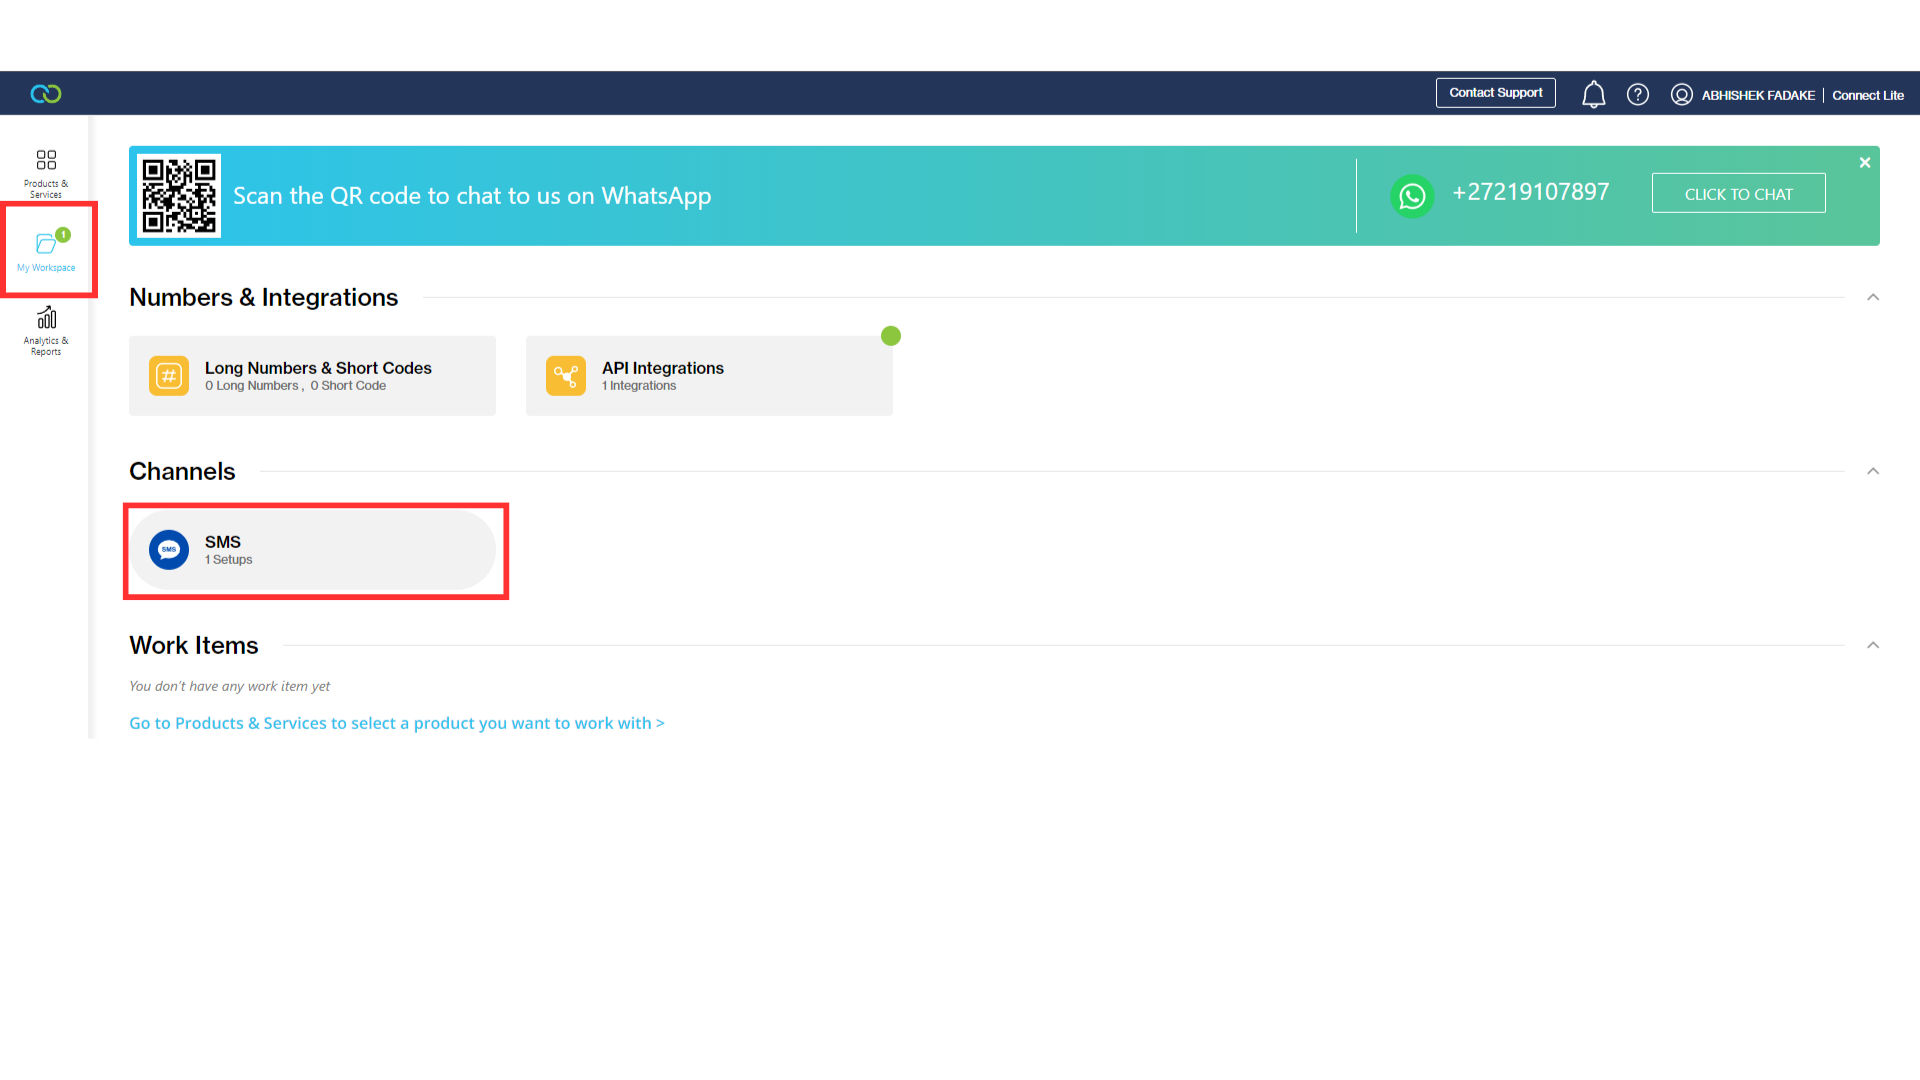Click the API Integrations yellow icon
The image size is (1920, 1080).
(x=566, y=375)
